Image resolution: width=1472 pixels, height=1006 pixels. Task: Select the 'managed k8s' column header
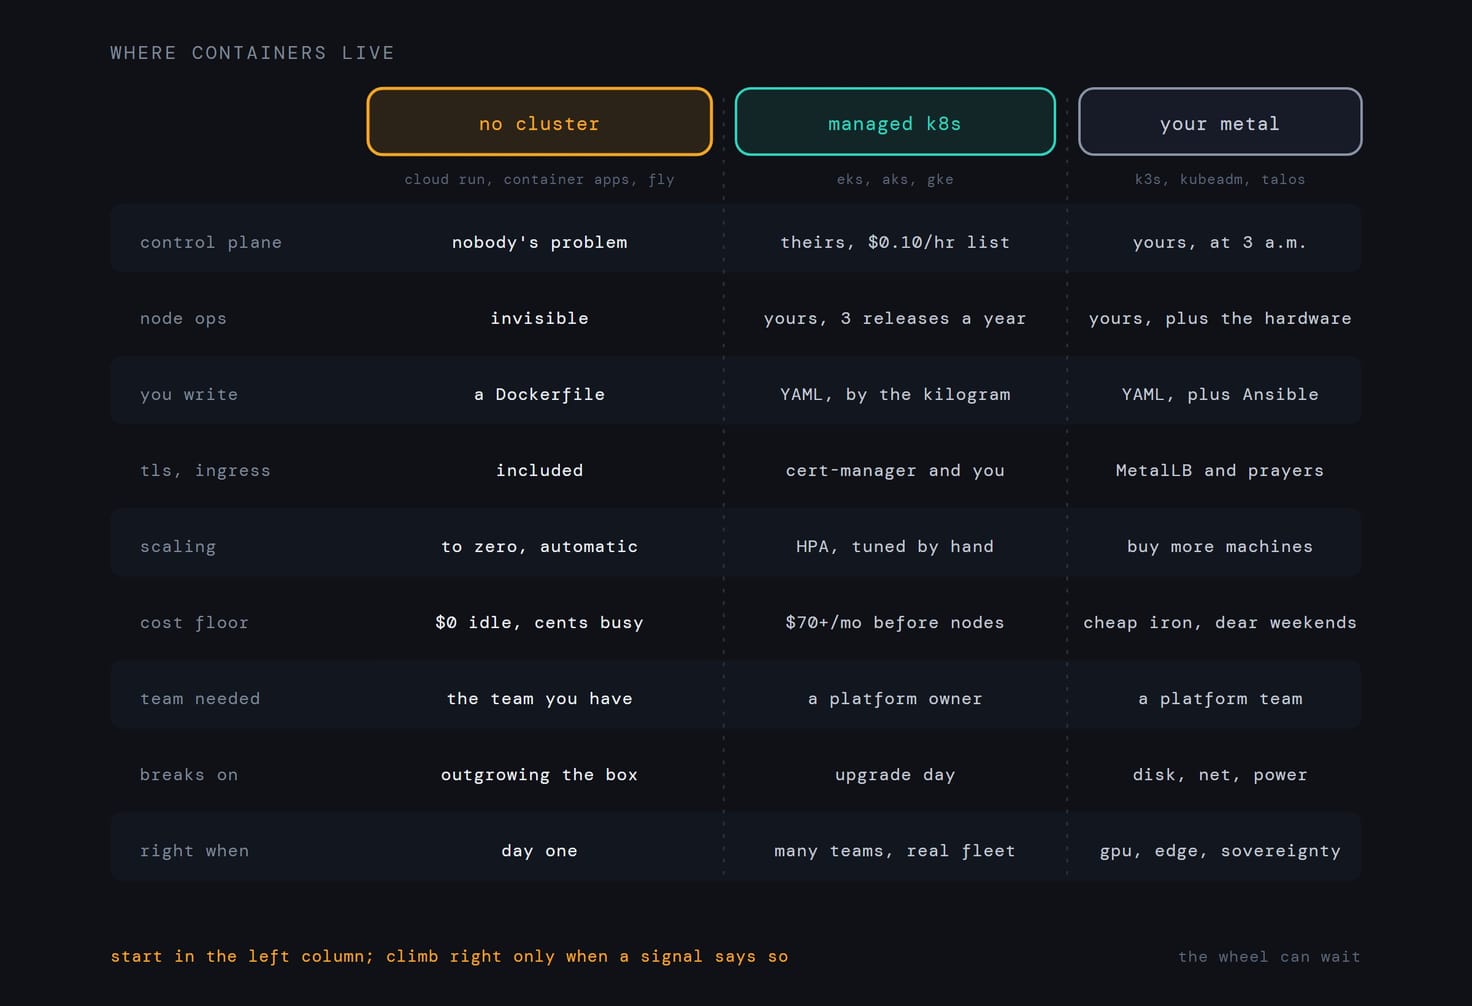pyautogui.click(x=895, y=122)
